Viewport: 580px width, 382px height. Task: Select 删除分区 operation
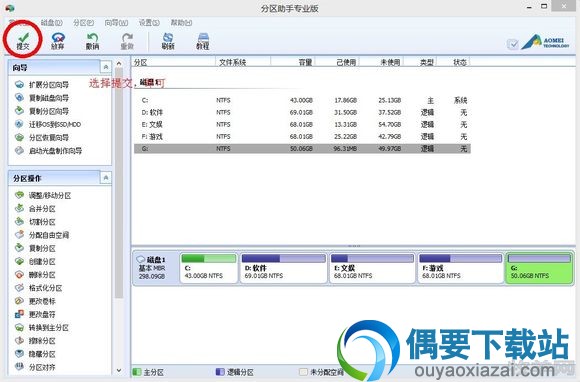click(35, 275)
